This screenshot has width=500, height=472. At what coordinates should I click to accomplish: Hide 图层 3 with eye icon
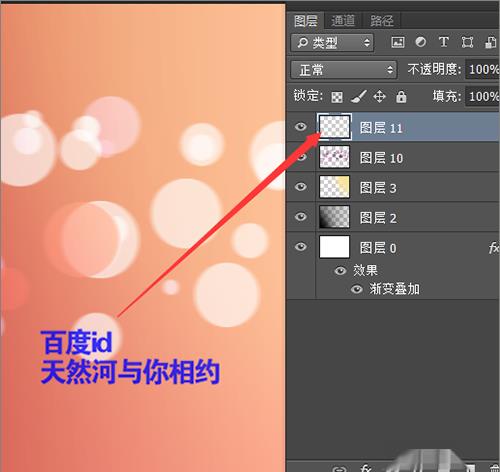click(301, 187)
